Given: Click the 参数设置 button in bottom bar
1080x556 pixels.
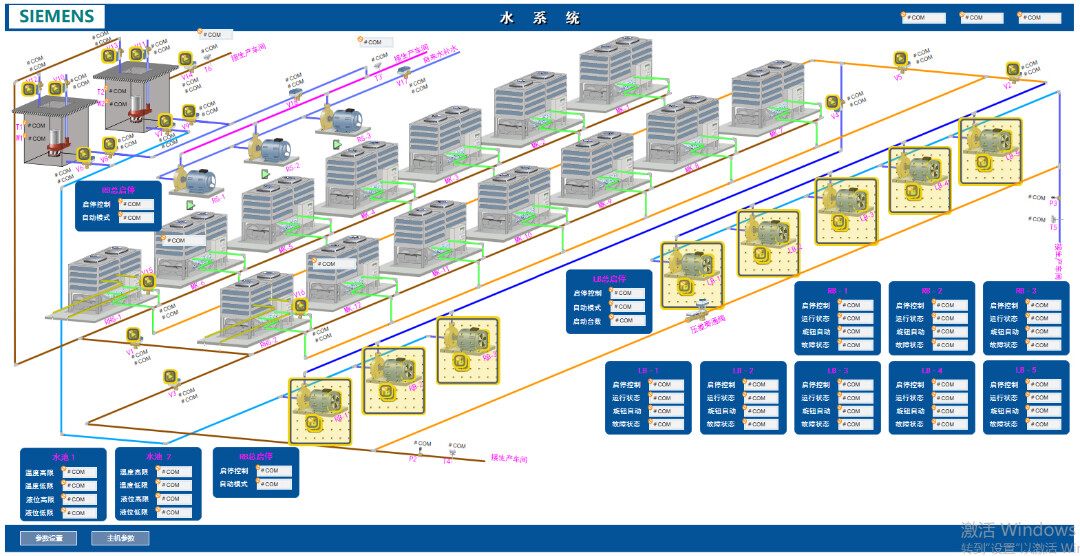Looking at the screenshot, I should pyautogui.click(x=48, y=538).
